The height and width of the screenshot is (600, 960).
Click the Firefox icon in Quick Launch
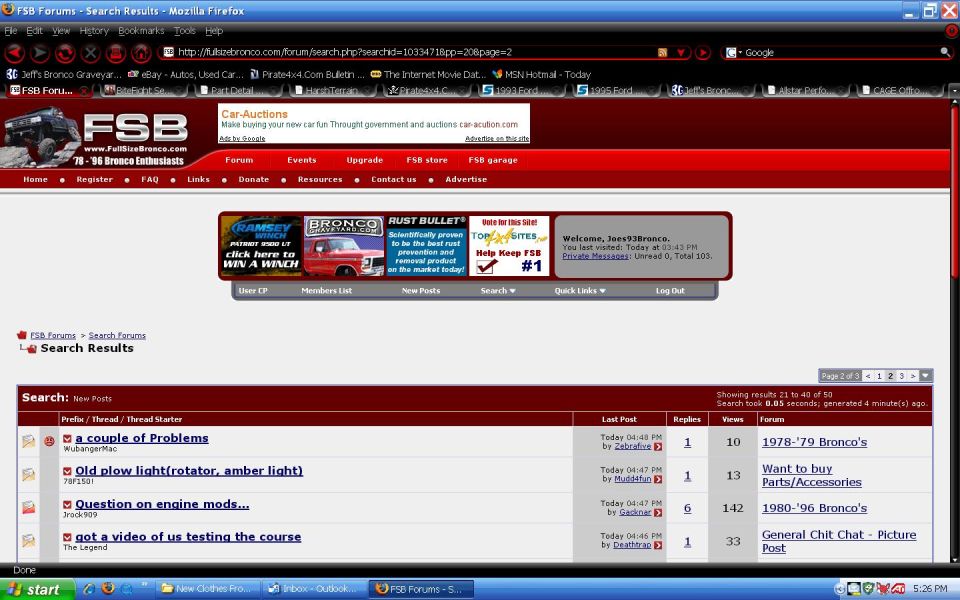click(108, 588)
